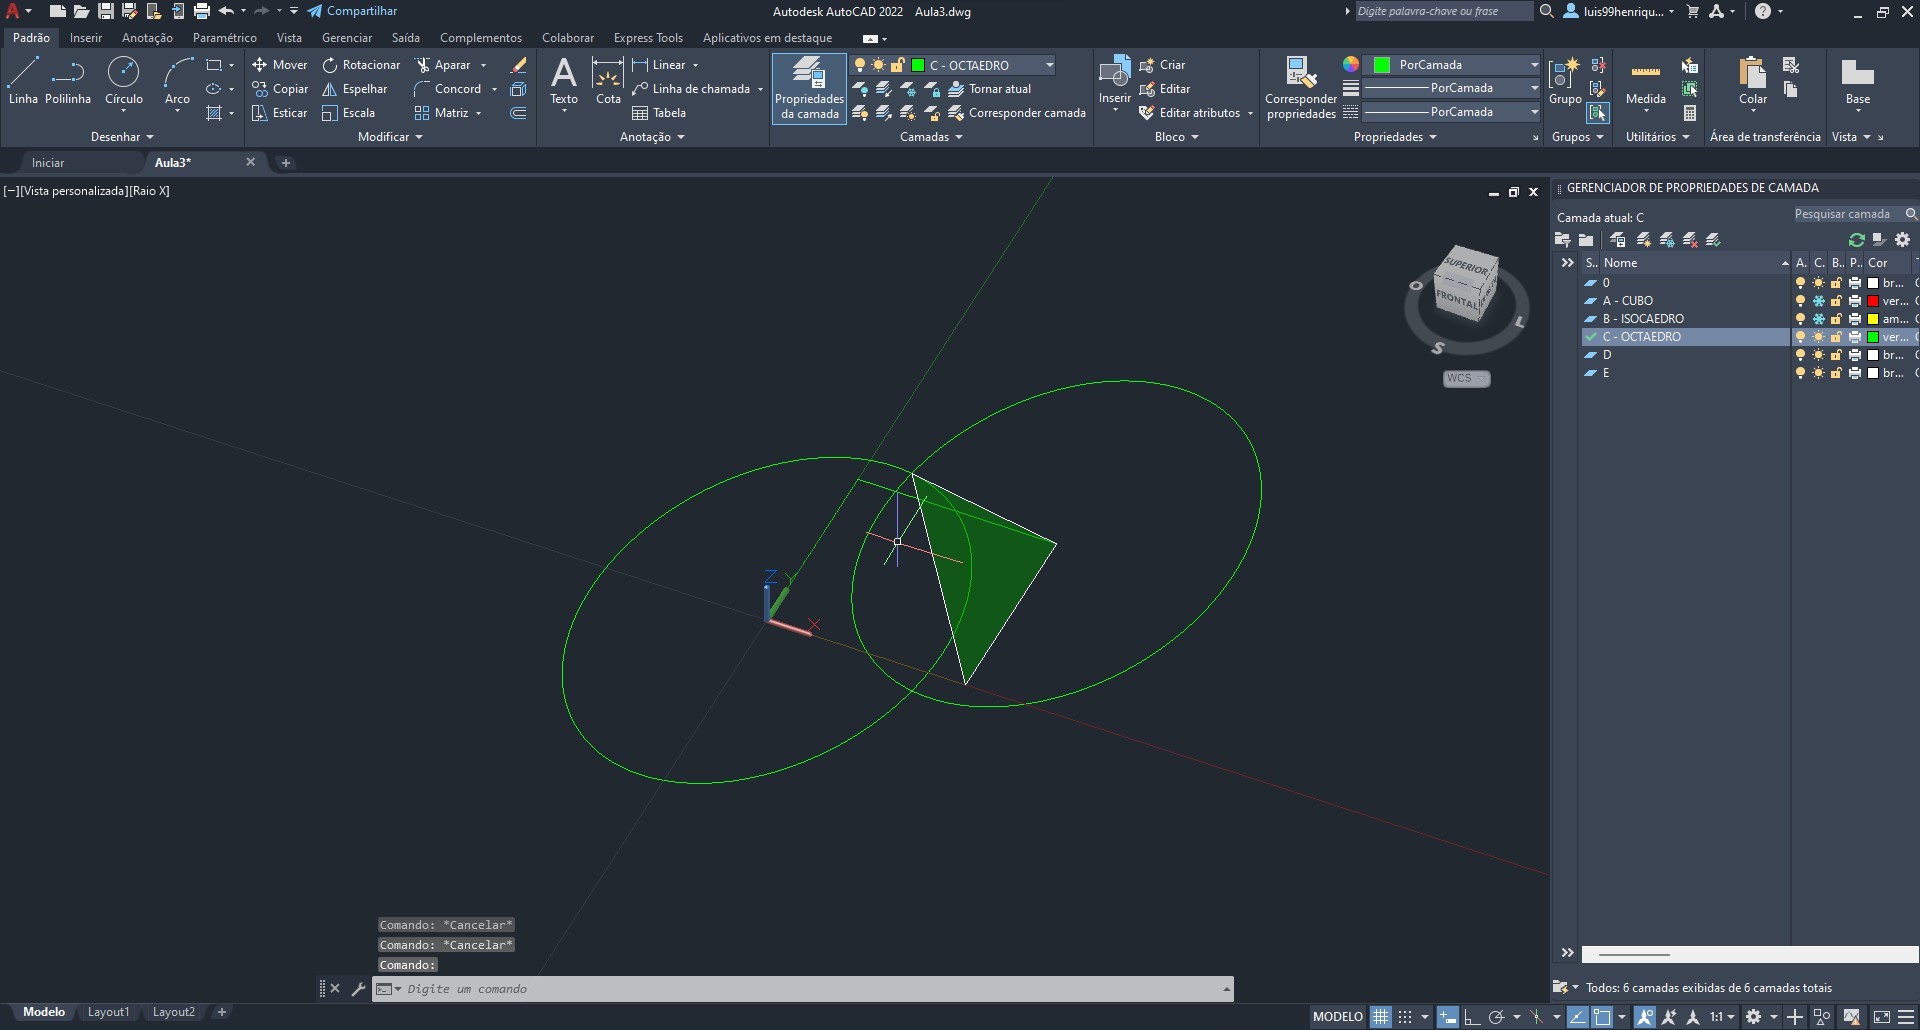Expand the Anotação panel

[x=652, y=137]
